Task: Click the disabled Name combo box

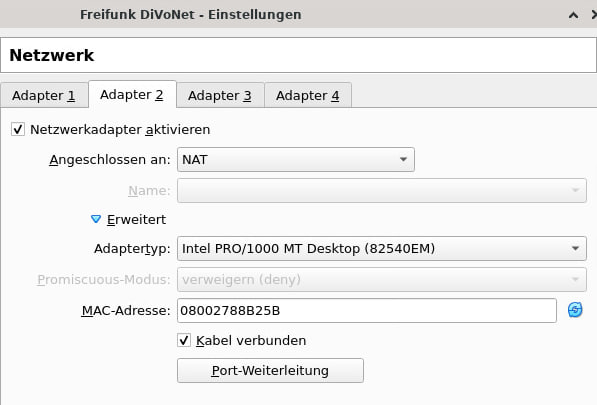Action: coord(382,190)
